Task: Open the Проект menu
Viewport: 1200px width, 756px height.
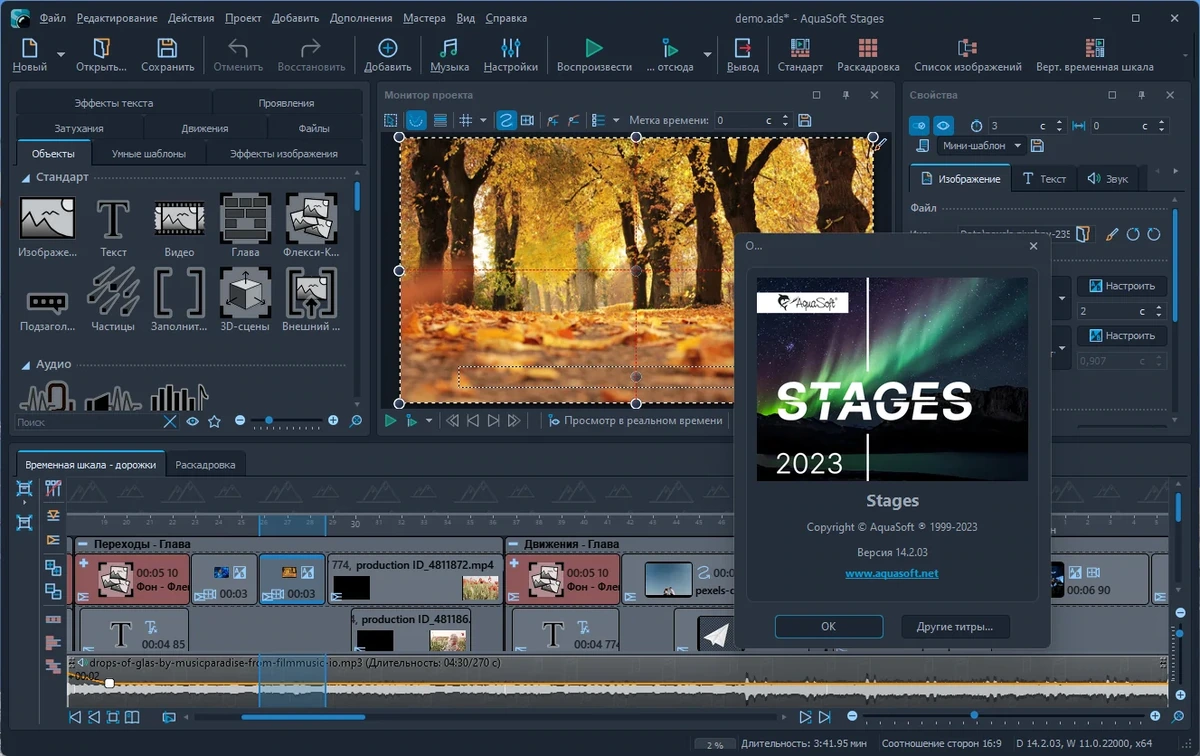Action: (x=243, y=18)
